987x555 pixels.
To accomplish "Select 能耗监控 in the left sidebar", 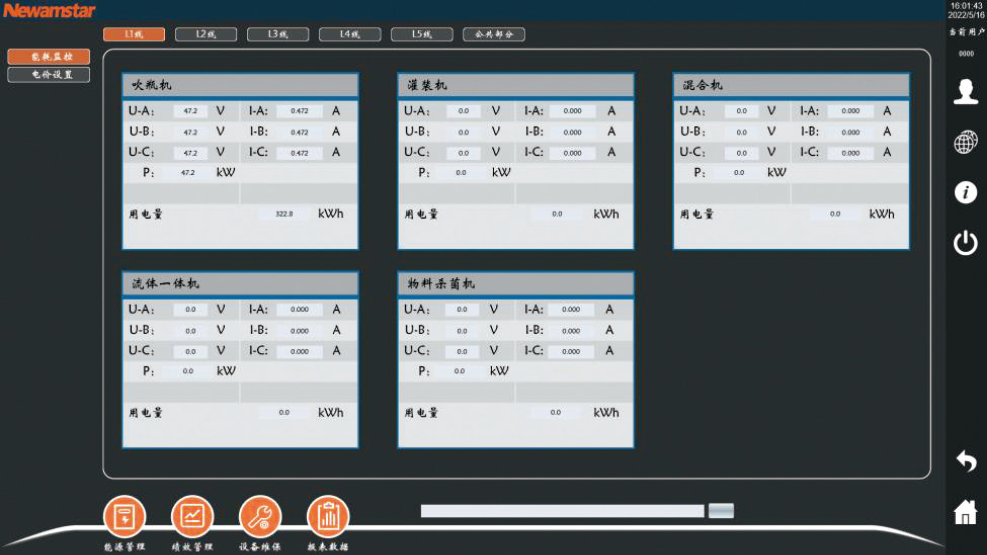I will point(49,57).
